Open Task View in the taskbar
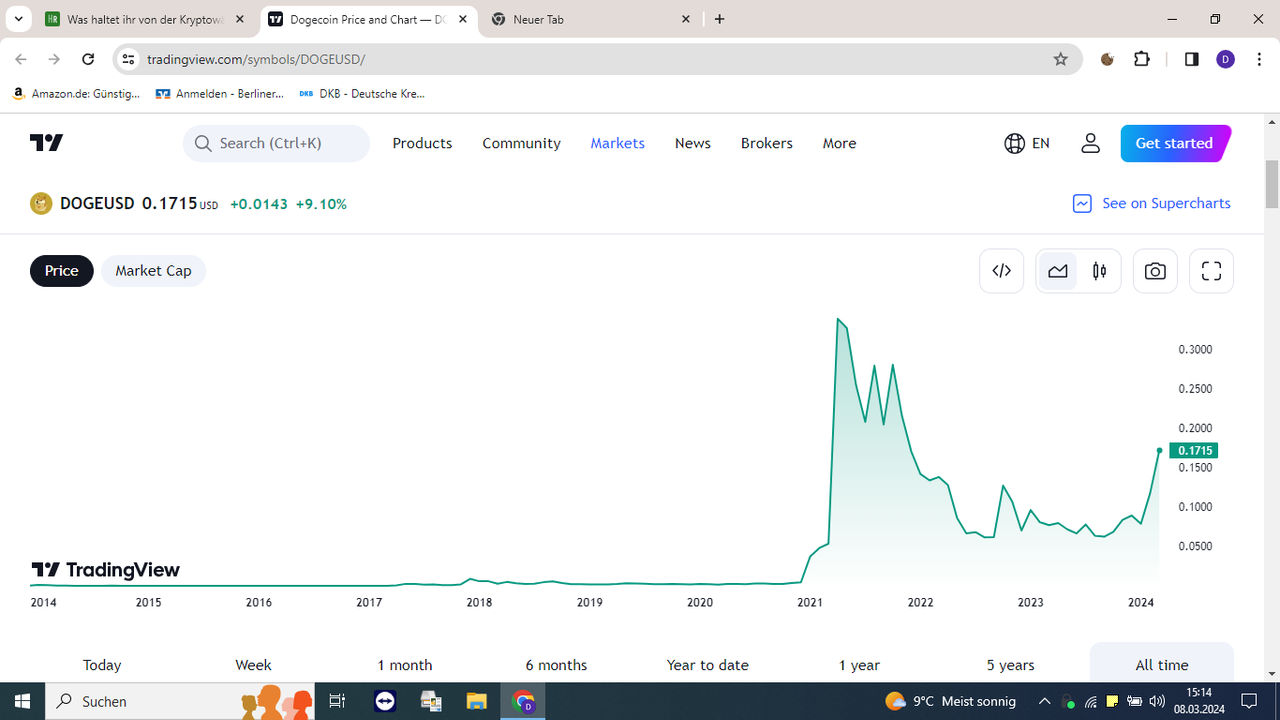This screenshot has height=720, width=1280. [337, 701]
